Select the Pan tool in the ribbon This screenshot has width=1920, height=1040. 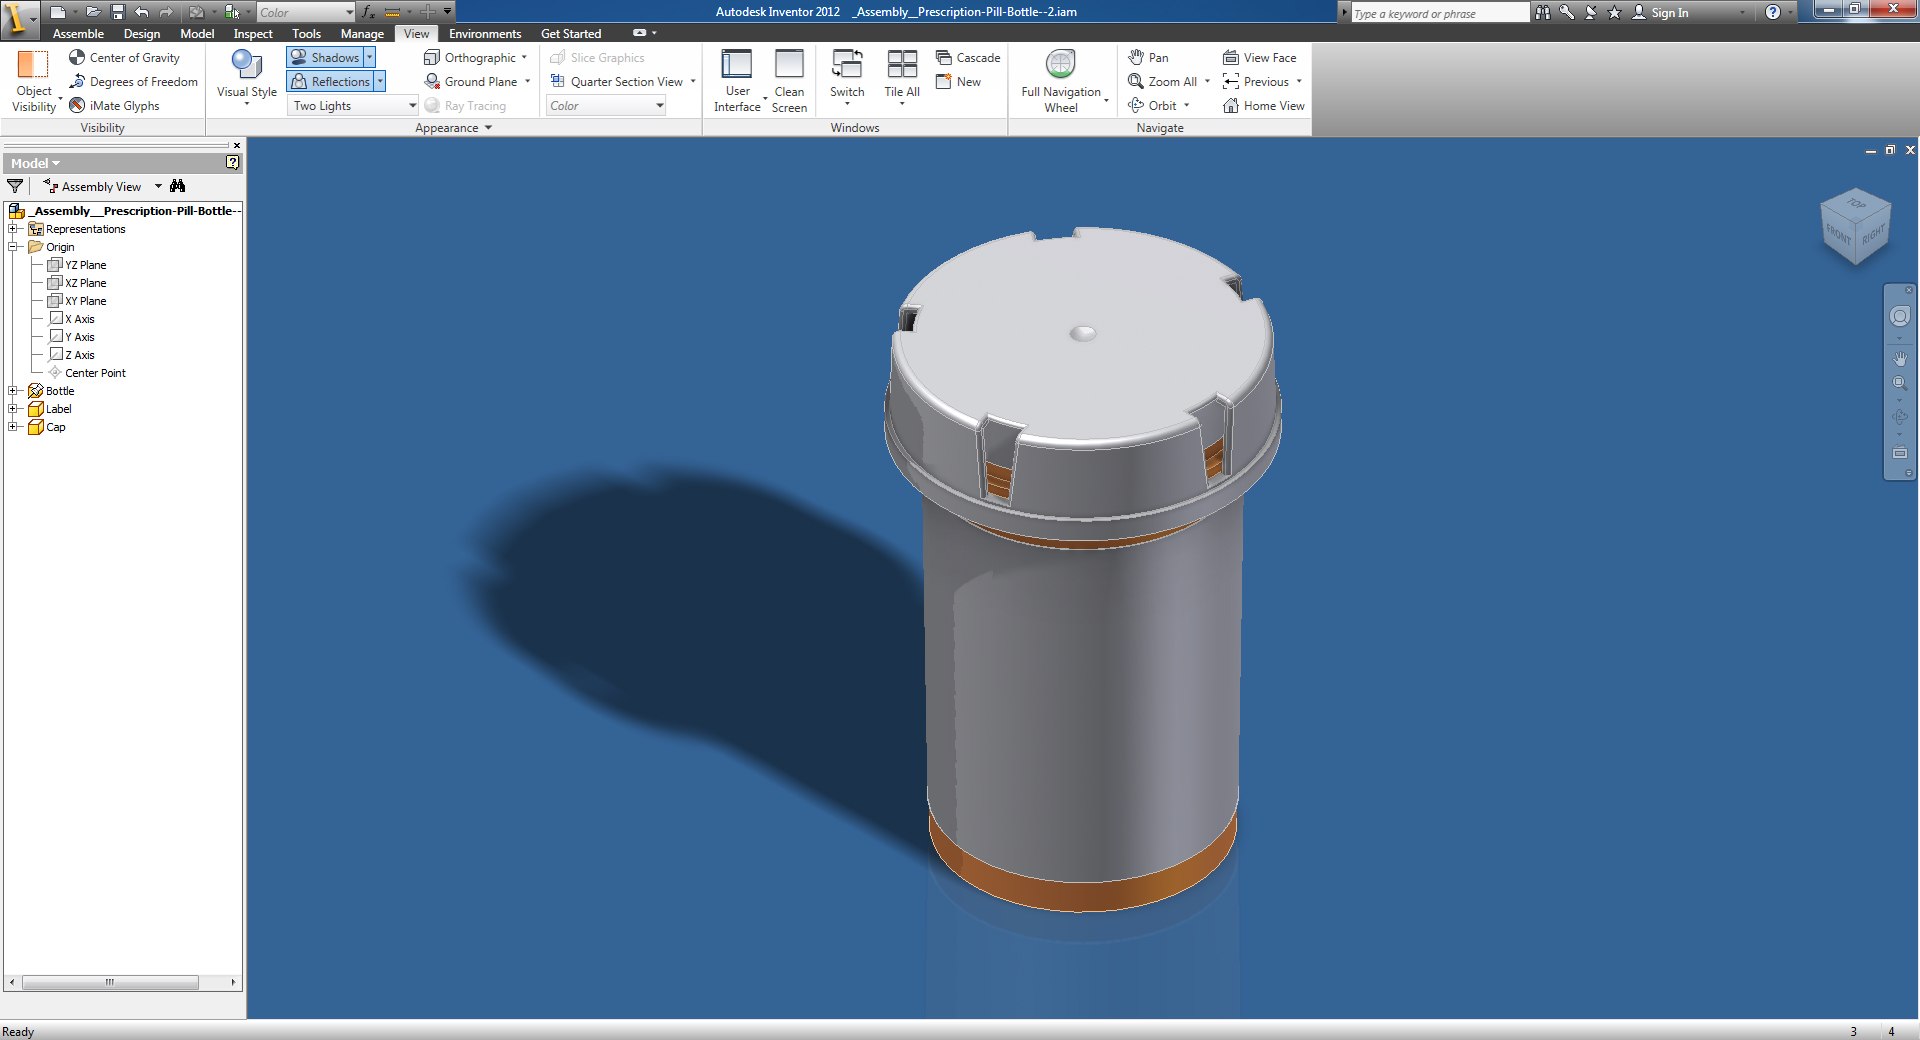1148,58
